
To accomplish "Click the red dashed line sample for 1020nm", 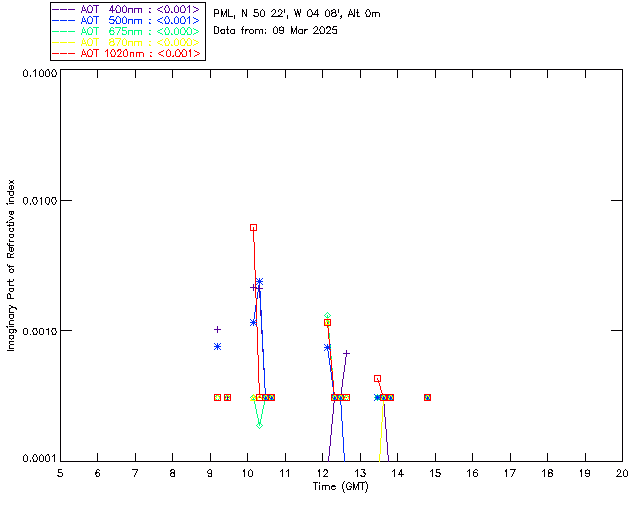I will pos(63,53).
